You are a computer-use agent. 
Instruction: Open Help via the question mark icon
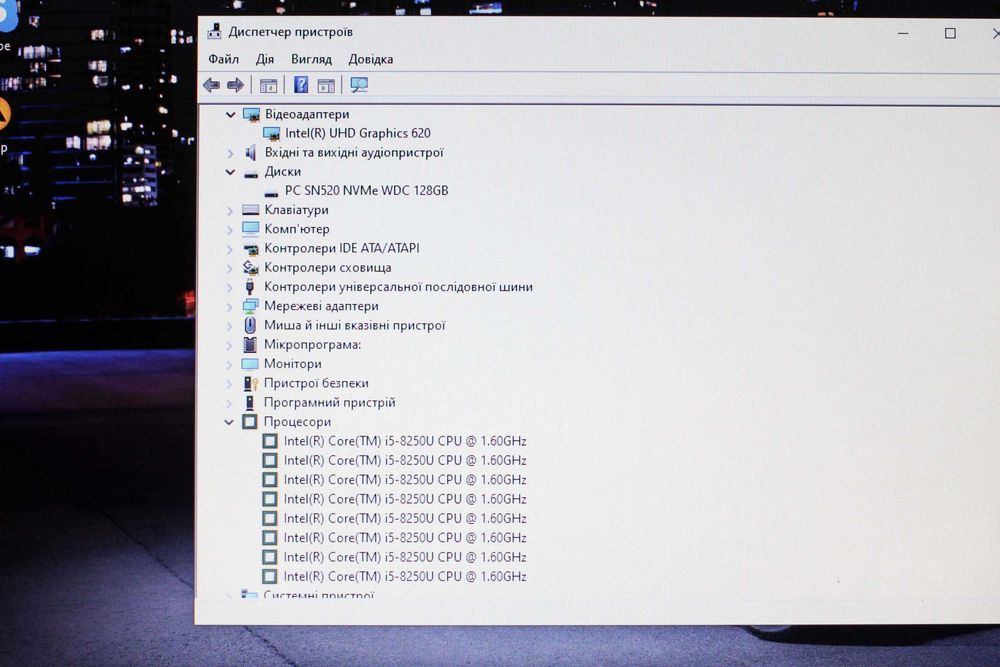301,85
